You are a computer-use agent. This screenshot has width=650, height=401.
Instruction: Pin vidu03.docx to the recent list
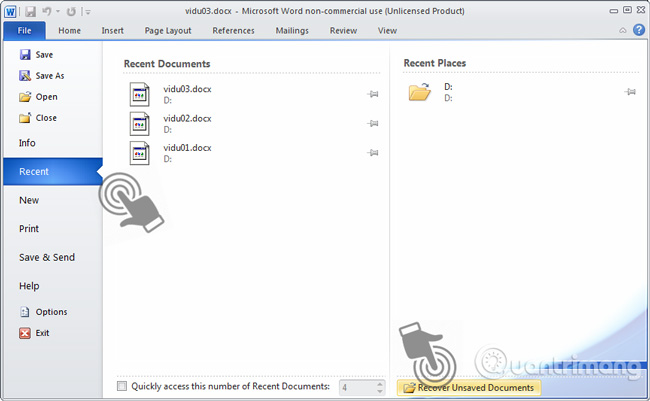(373, 94)
